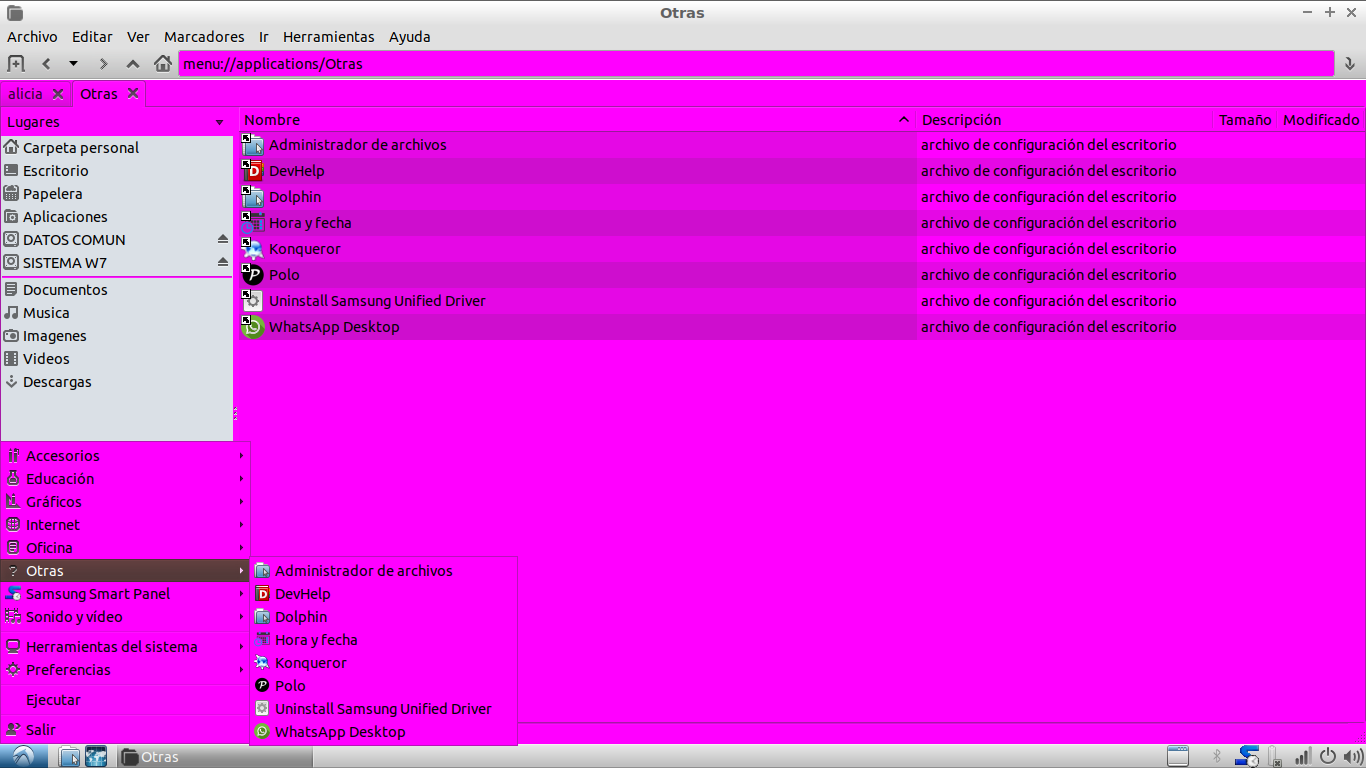
Task: Select WhatsApp Desktop icon in file list
Action: 253,327
